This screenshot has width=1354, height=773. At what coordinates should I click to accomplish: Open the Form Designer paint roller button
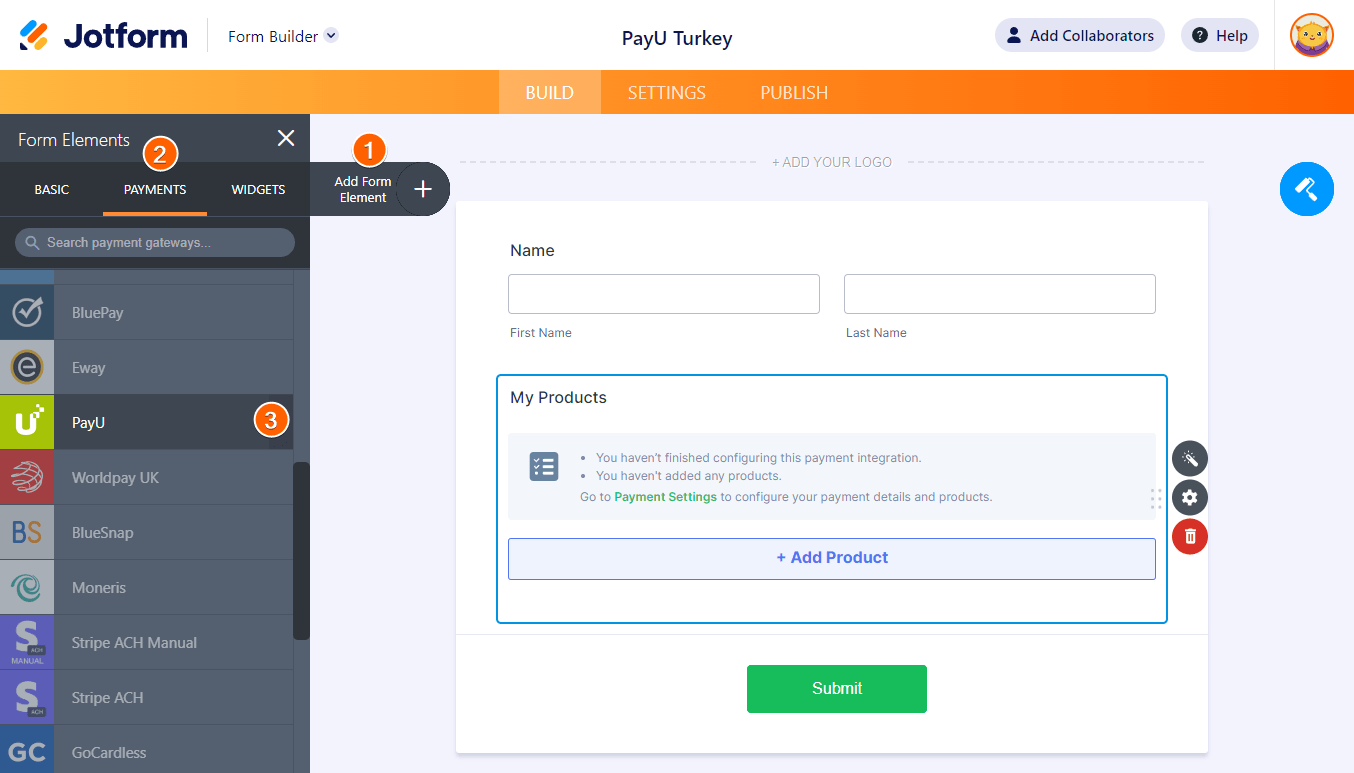pos(1307,188)
